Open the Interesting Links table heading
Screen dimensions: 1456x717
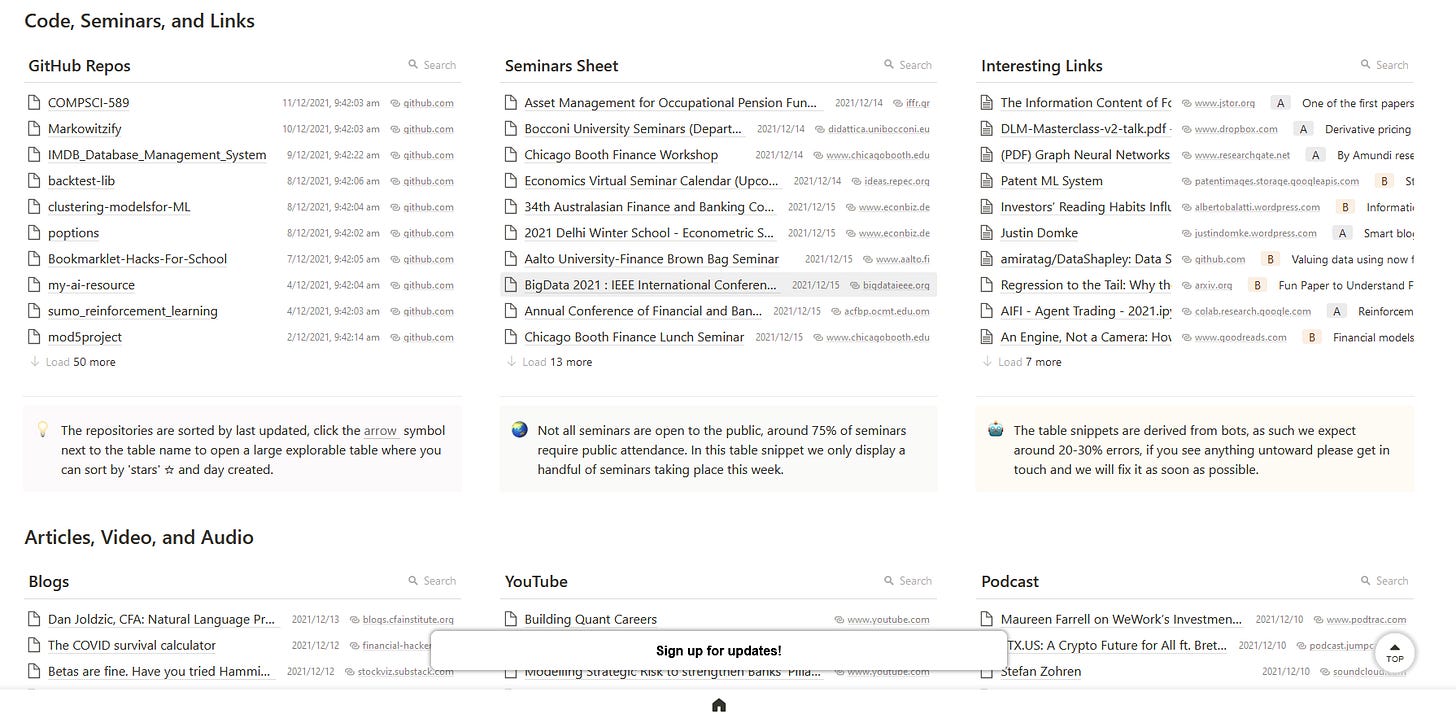pos(1042,66)
